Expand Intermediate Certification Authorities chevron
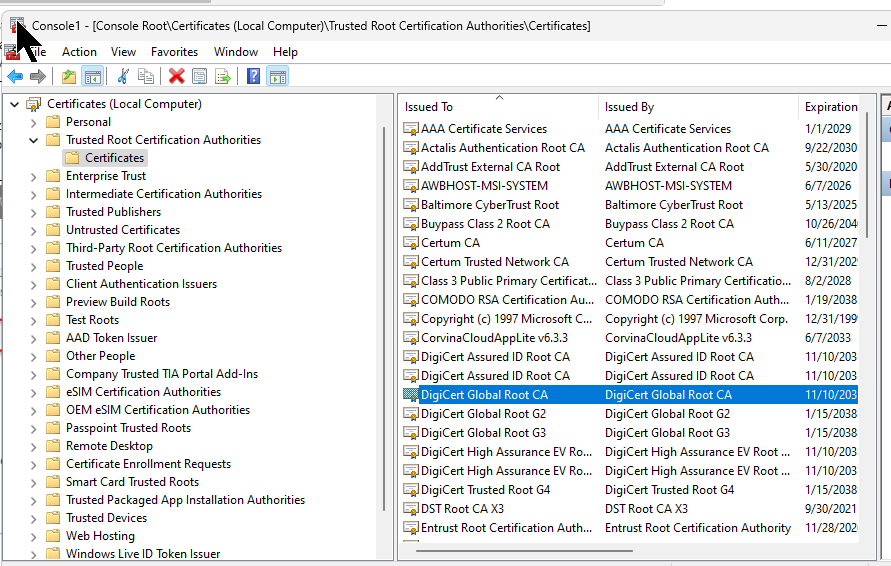Screen dimensions: 891x566 click(34, 195)
